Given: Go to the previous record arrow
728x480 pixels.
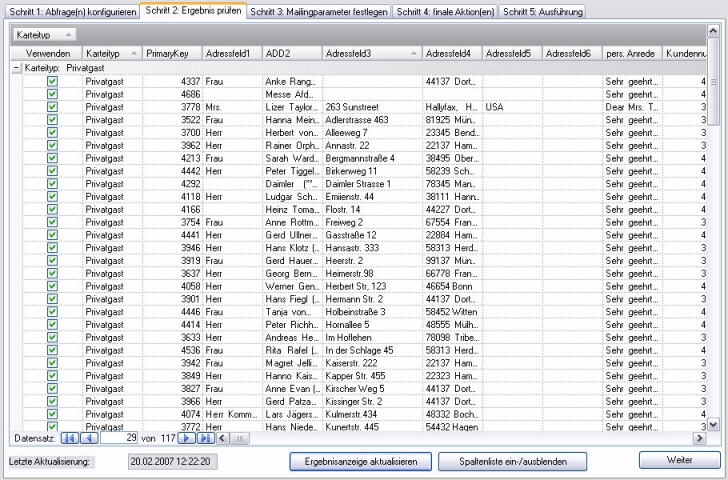Looking at the screenshot, I should pos(89,438).
